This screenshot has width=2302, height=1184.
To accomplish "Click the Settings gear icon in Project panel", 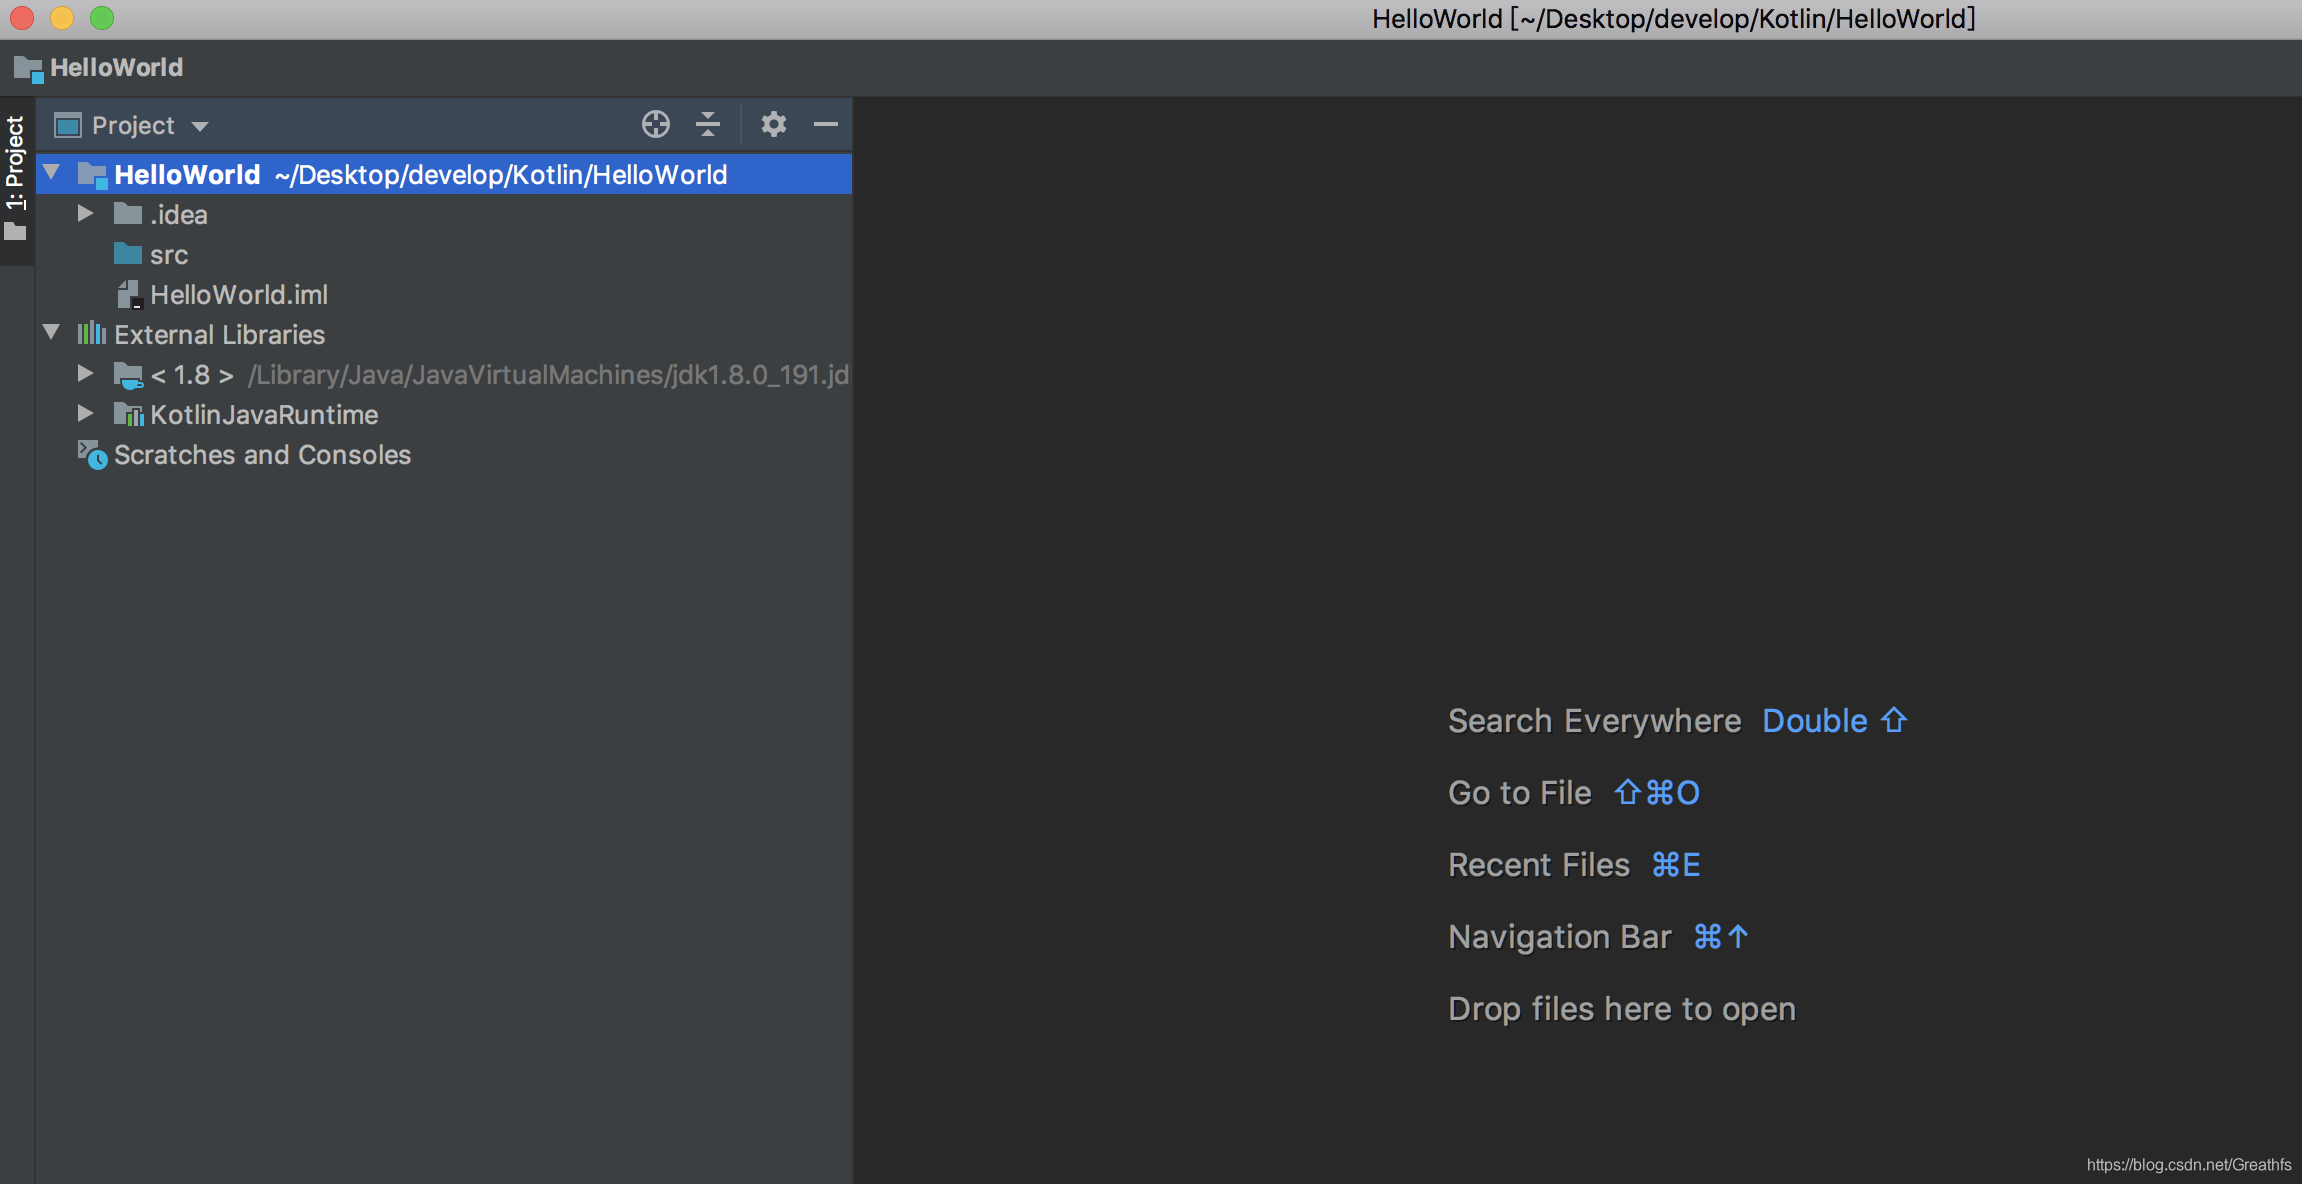I will (771, 124).
